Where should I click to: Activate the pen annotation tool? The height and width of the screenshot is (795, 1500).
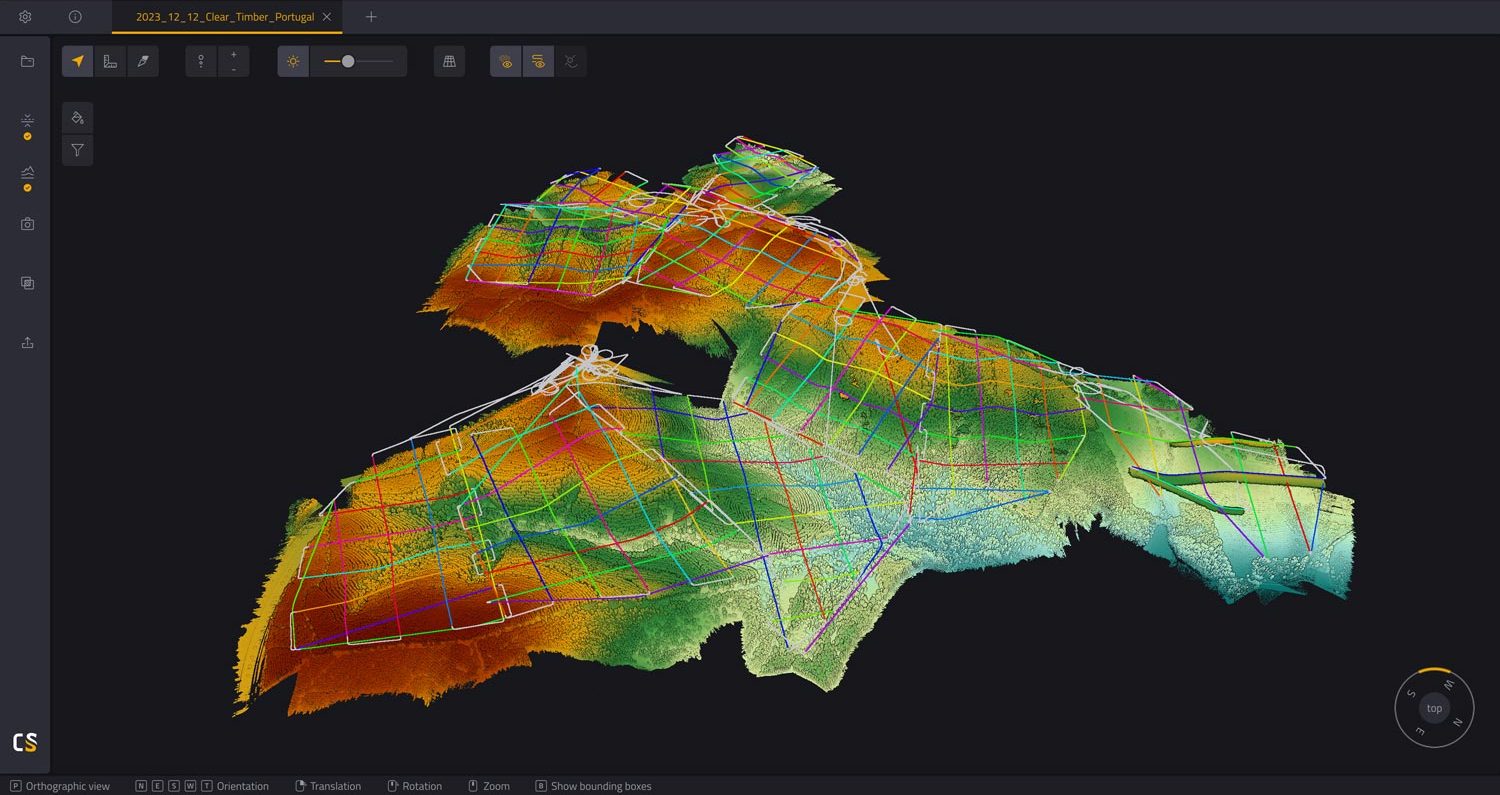click(x=143, y=61)
